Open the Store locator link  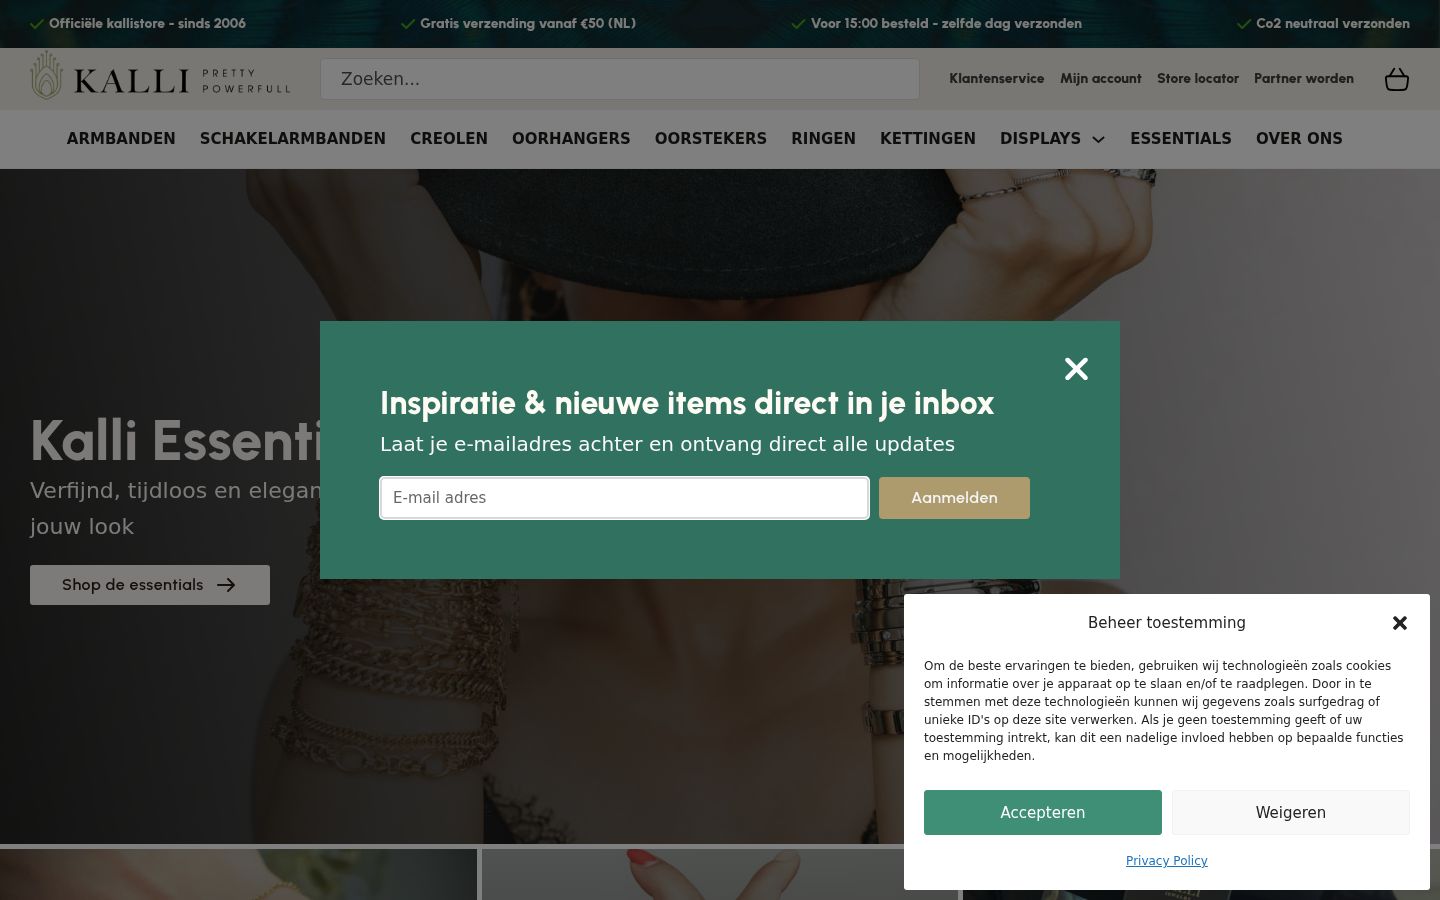click(x=1198, y=78)
